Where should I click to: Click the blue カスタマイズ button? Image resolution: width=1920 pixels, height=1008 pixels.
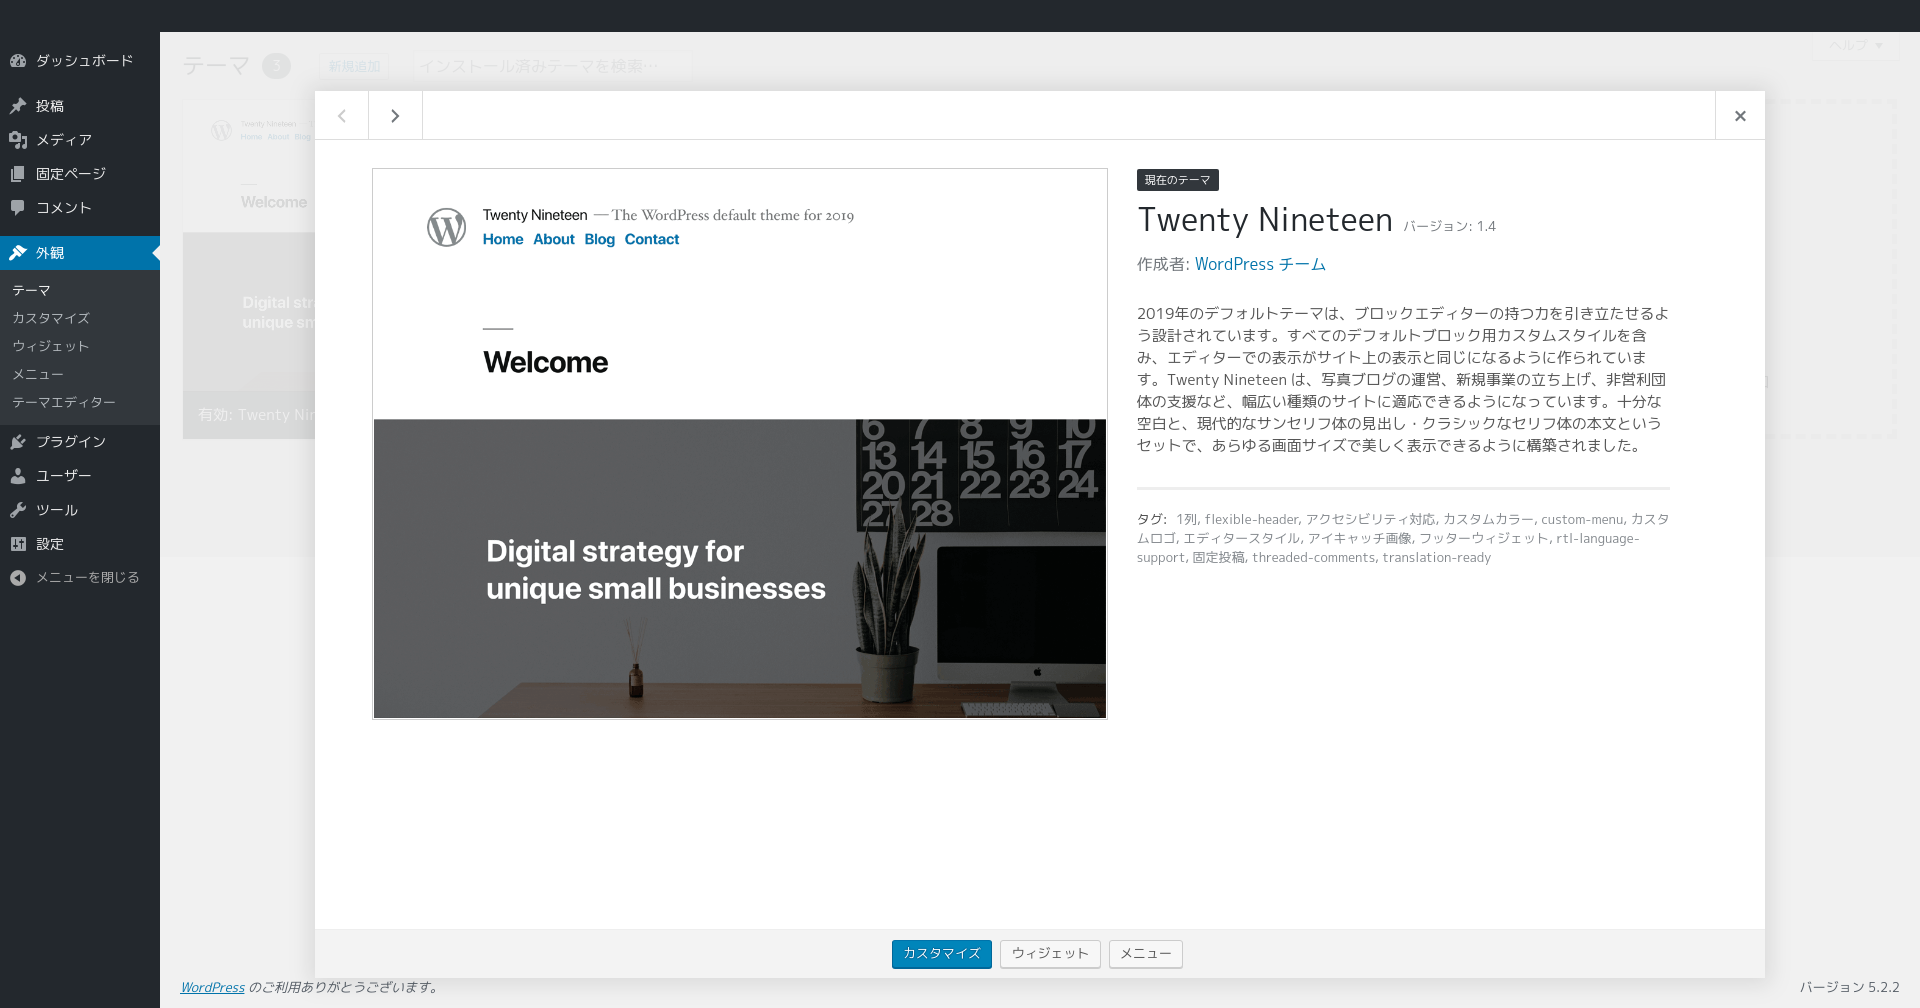point(942,954)
